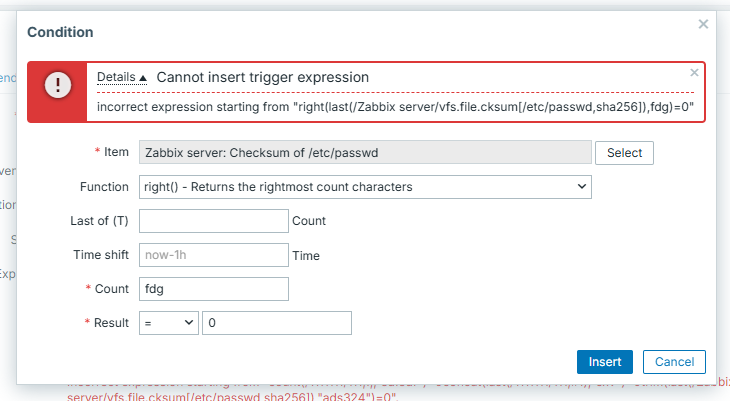Click into the Time shift field
The width and height of the screenshot is (730, 401).
click(214, 255)
